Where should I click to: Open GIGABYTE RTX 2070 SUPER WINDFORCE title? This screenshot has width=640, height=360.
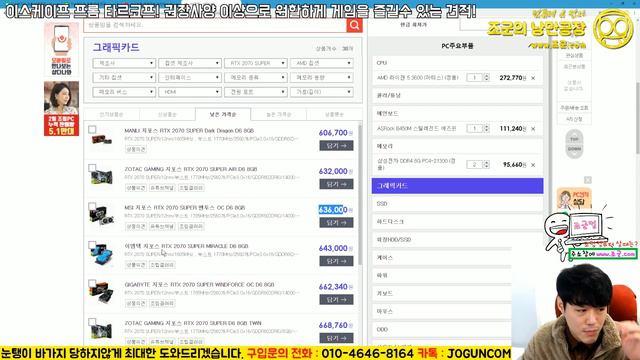click(x=199, y=284)
